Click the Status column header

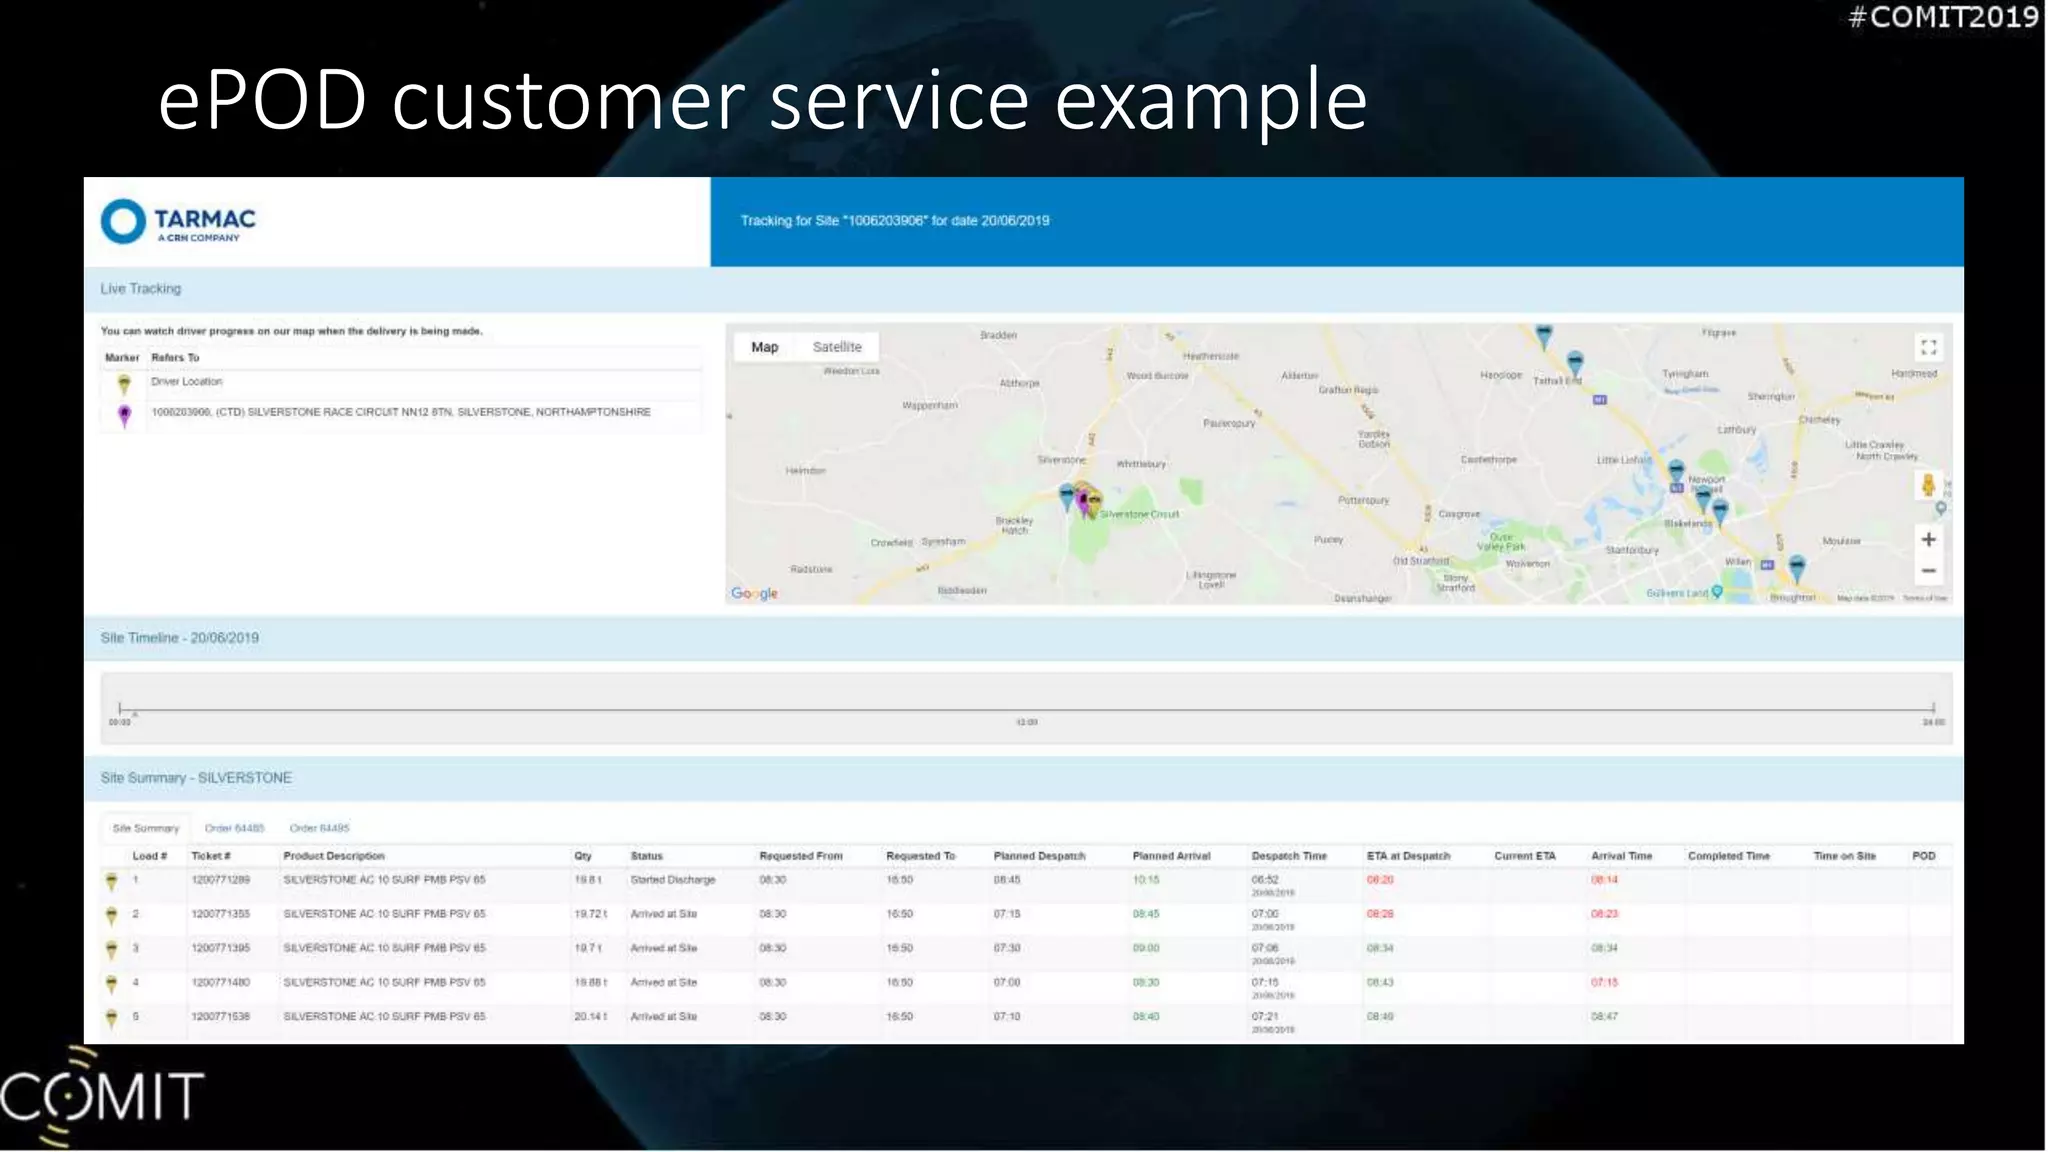pyautogui.click(x=646, y=856)
